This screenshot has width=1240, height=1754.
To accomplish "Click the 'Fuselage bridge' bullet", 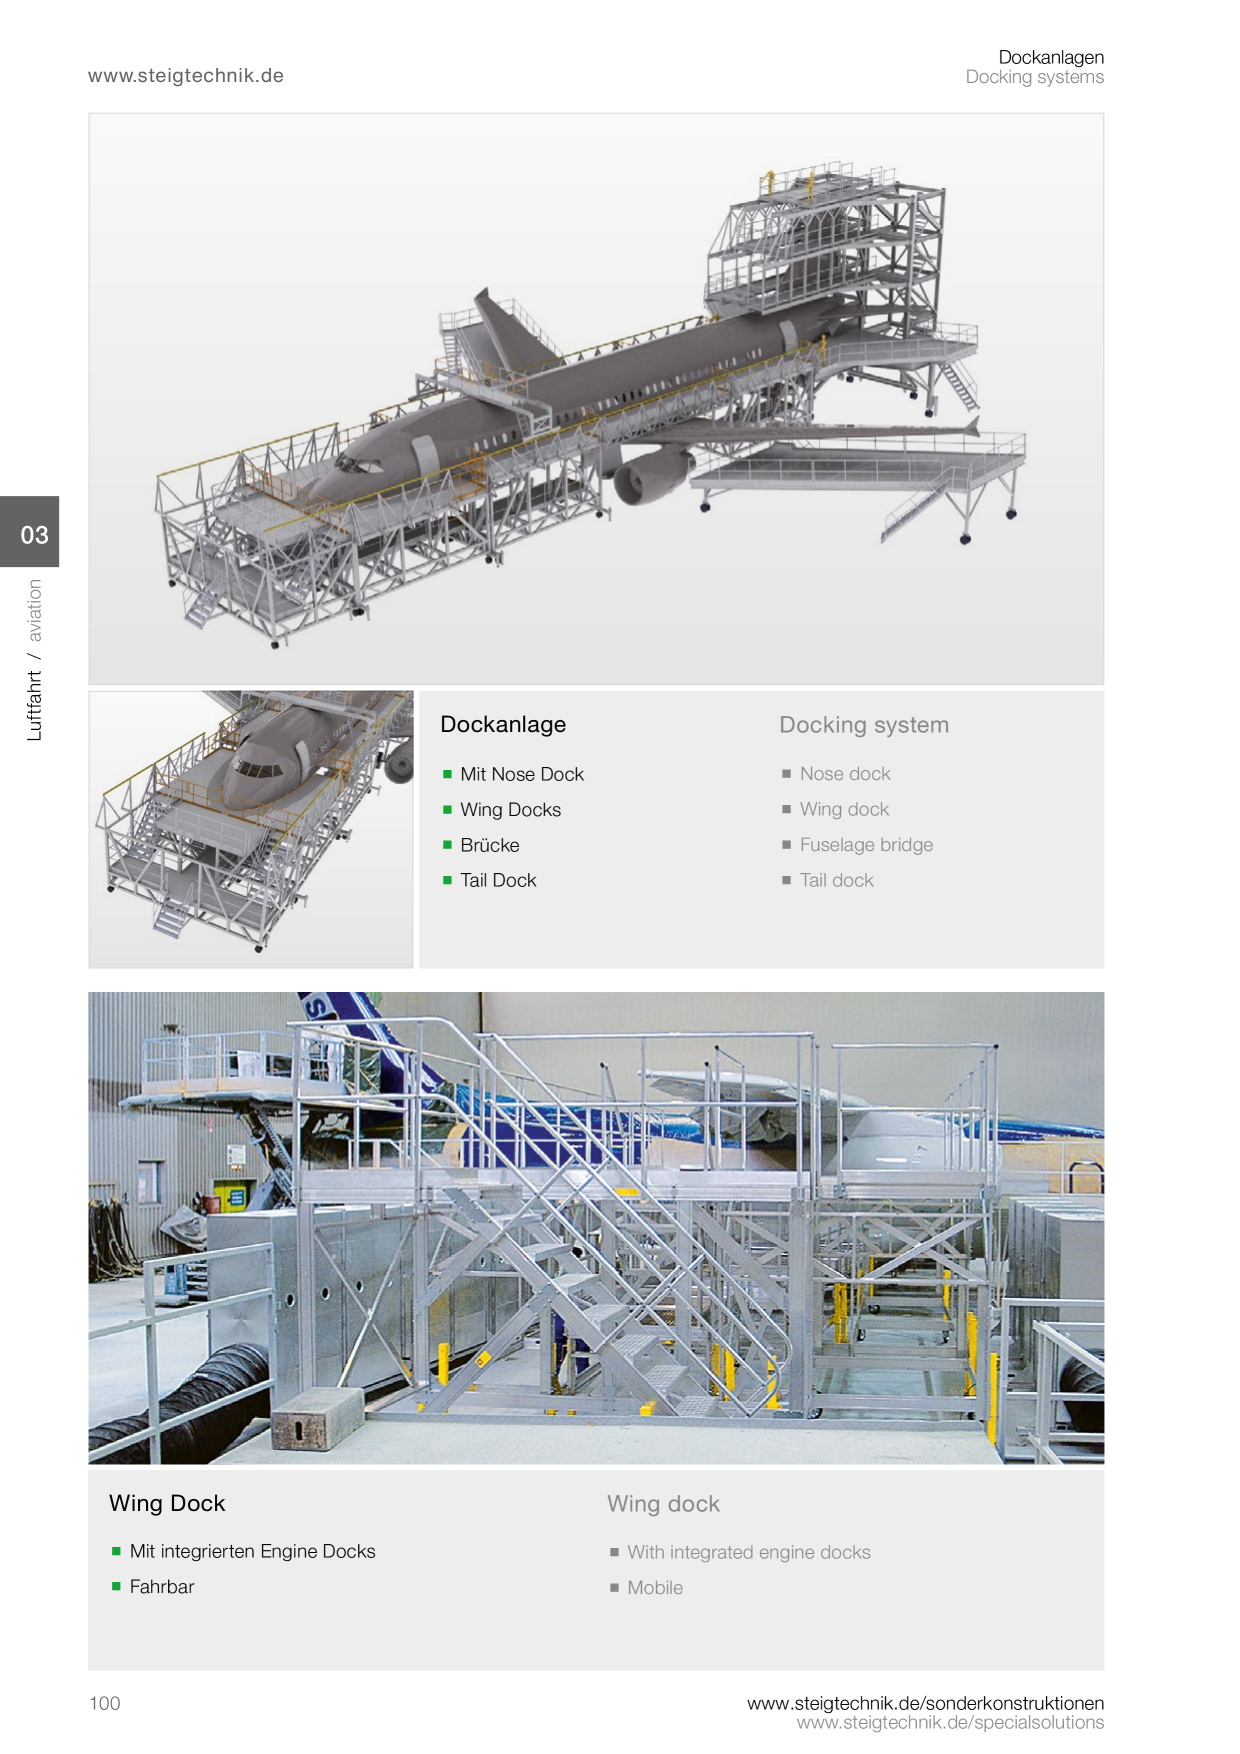I will click(x=866, y=845).
